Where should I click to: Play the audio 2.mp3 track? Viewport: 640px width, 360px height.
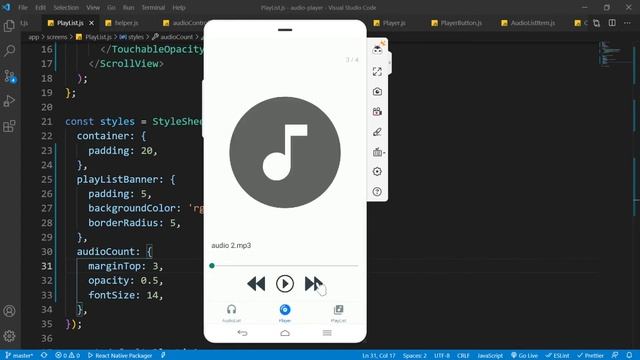285,284
